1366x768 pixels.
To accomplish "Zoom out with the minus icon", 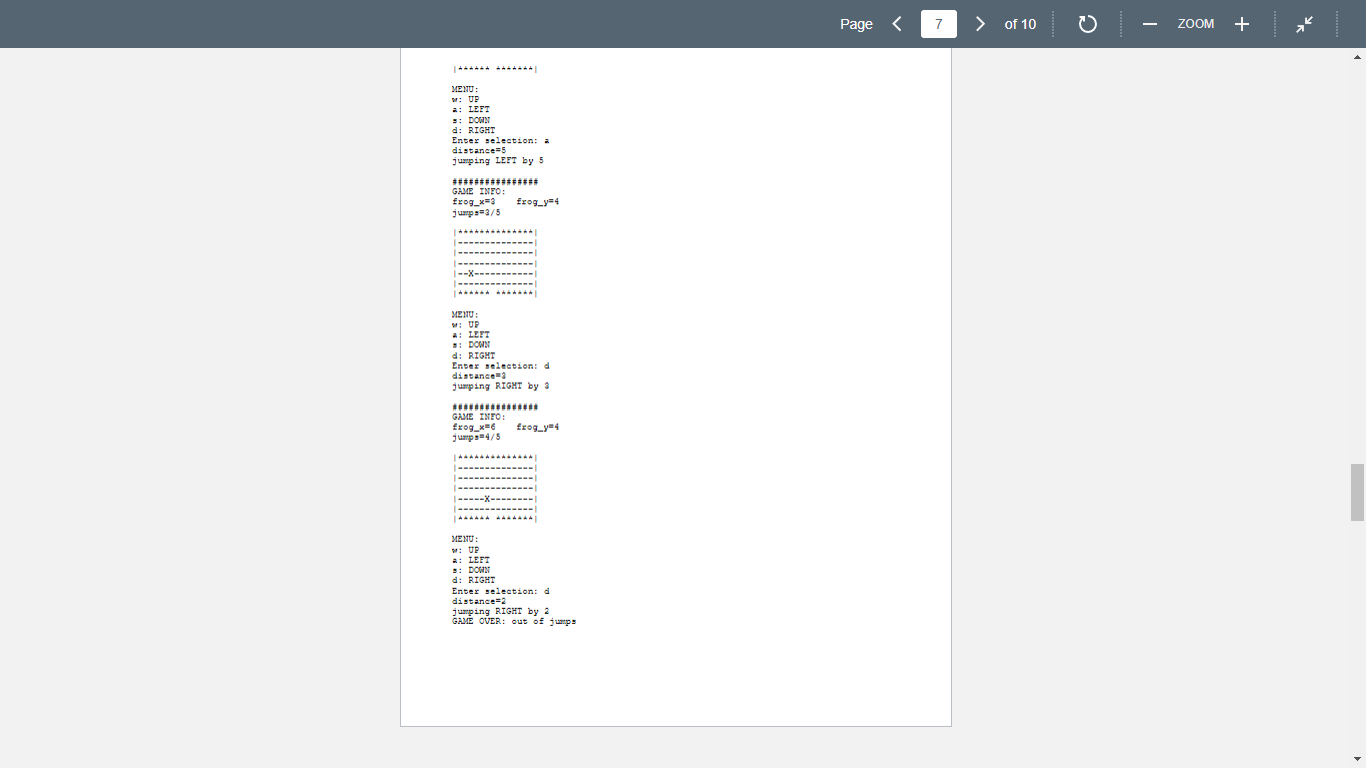I will (x=1150, y=24).
